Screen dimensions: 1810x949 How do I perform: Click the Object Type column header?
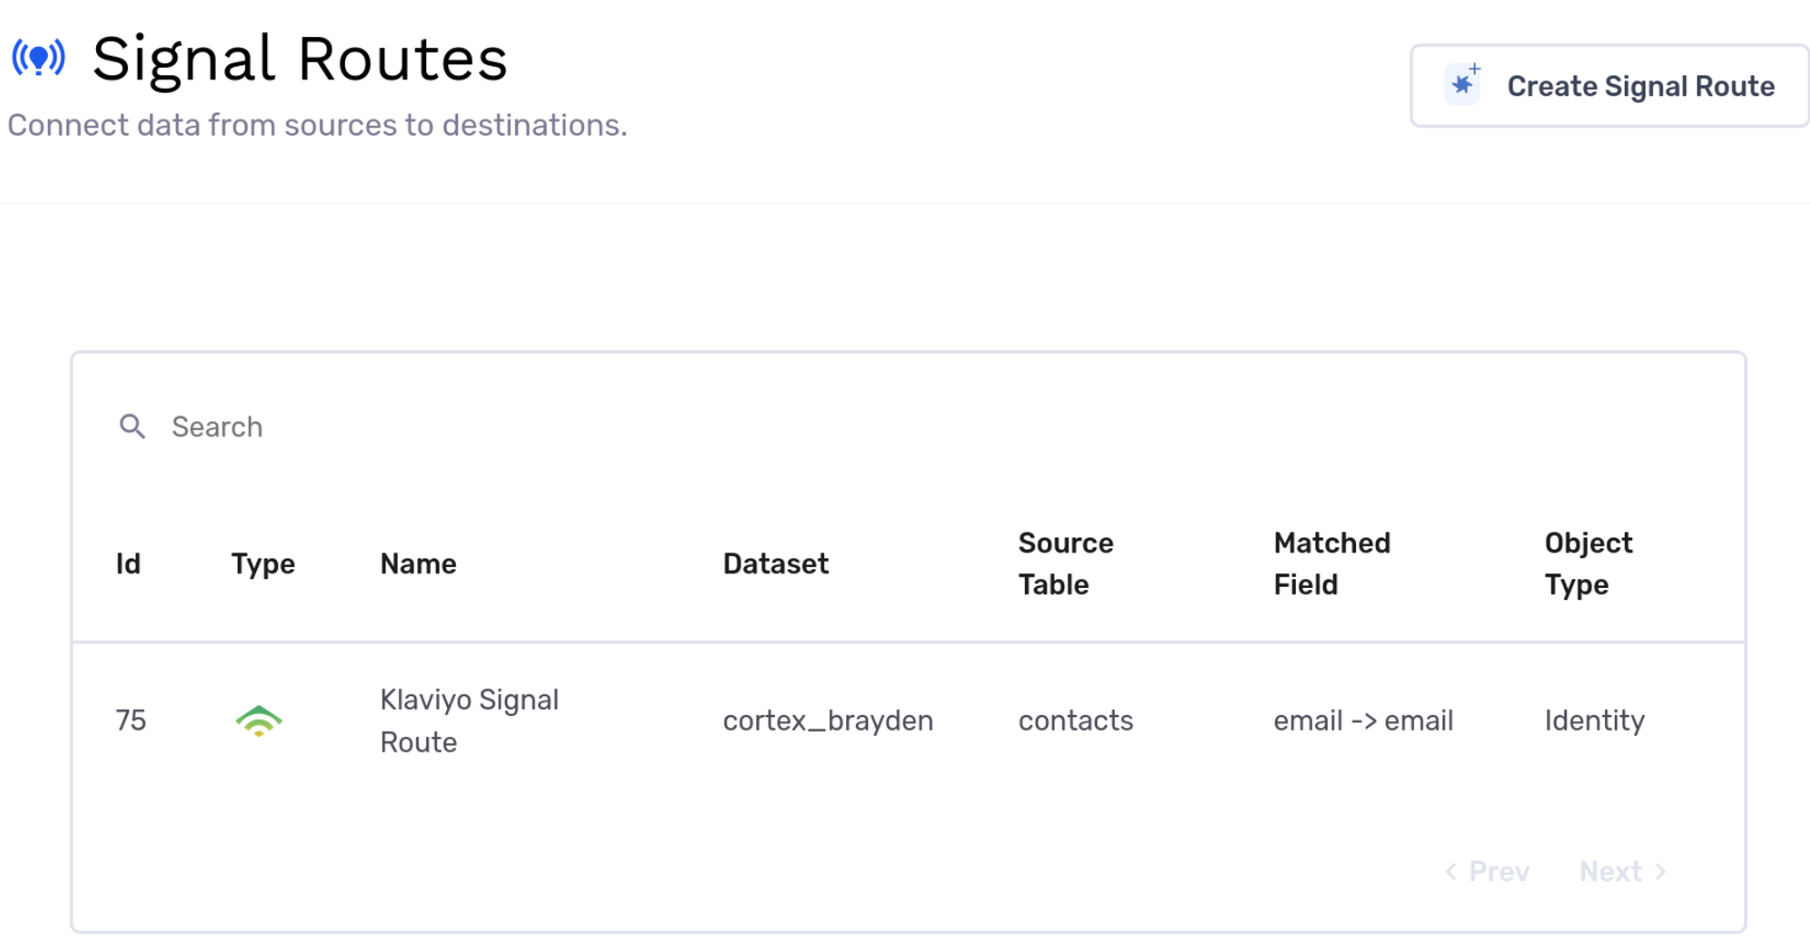click(x=1588, y=564)
